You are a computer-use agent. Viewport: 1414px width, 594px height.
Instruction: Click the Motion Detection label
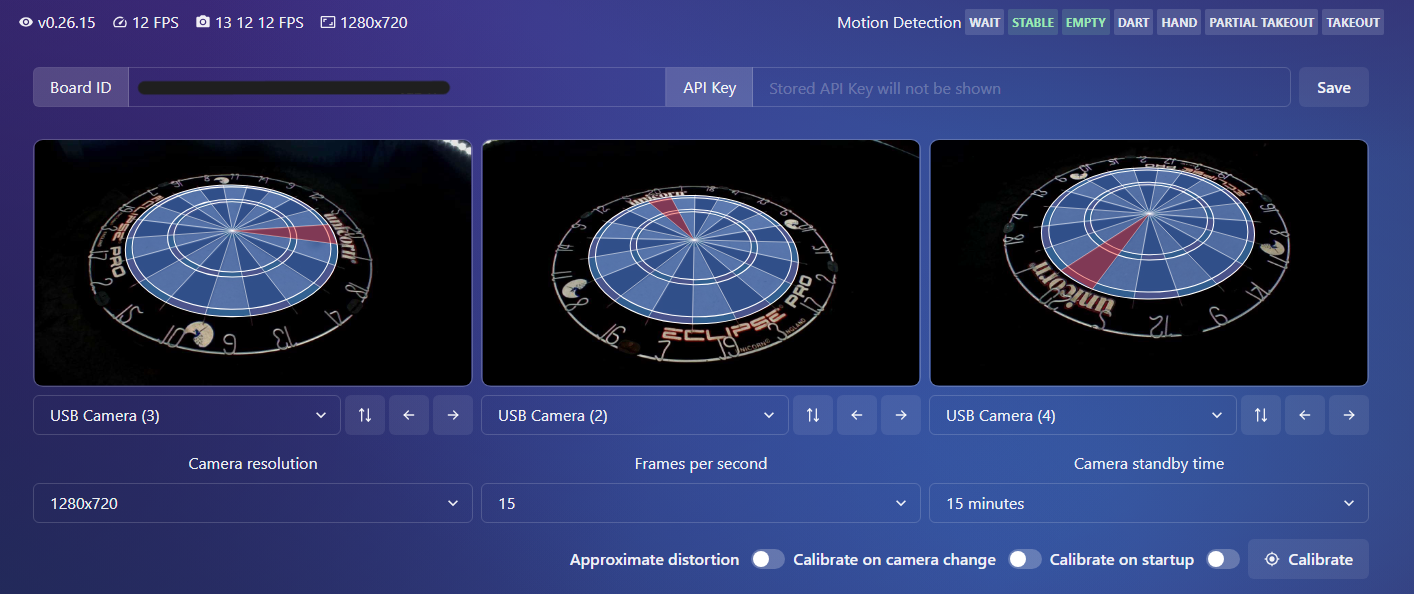click(899, 22)
